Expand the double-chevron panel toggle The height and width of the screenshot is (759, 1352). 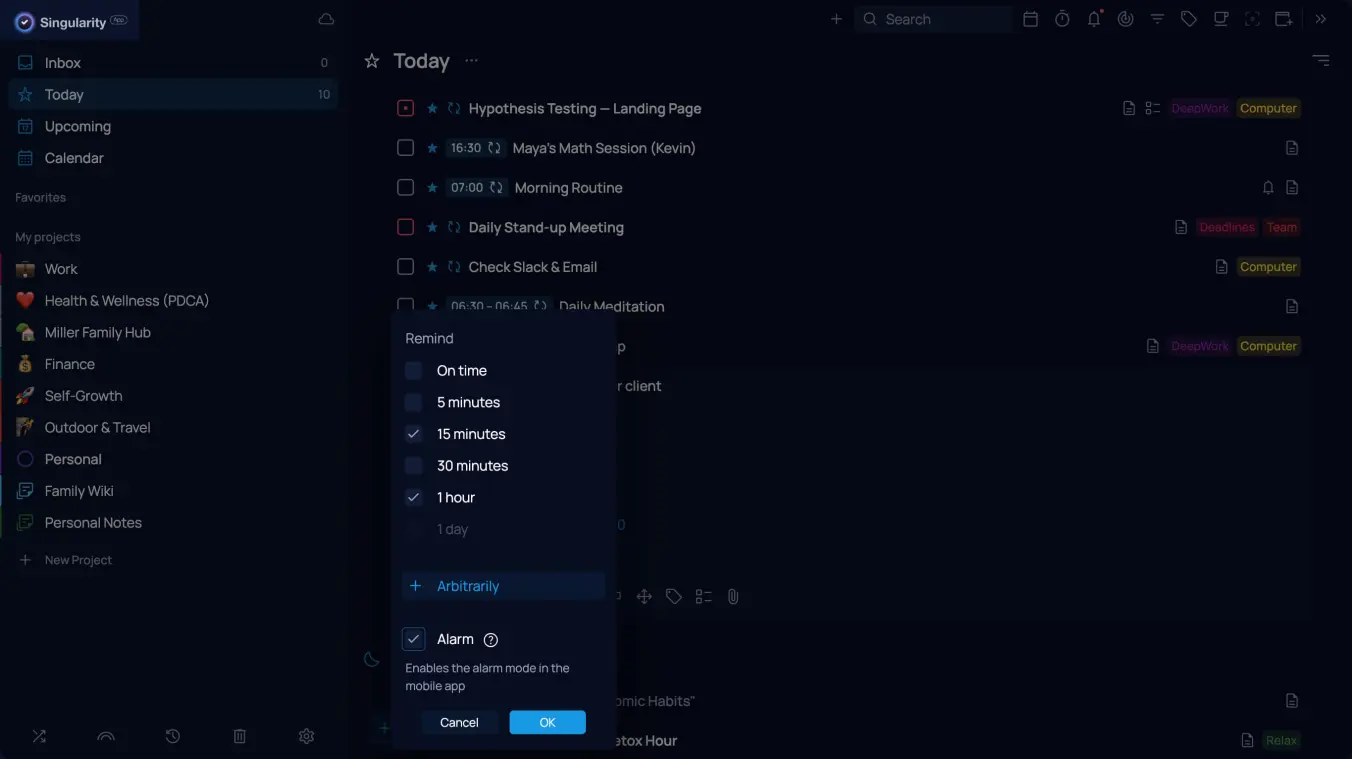point(1321,19)
